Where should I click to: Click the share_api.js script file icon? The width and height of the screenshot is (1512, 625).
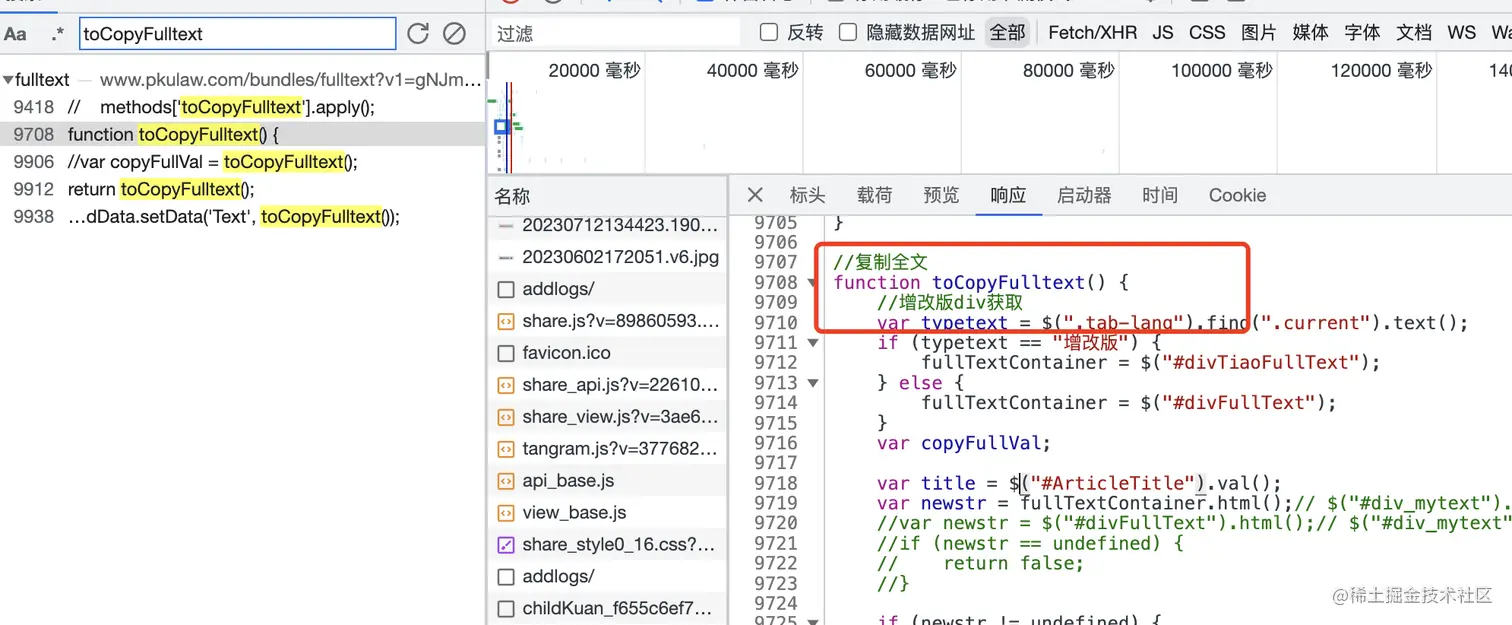505,386
